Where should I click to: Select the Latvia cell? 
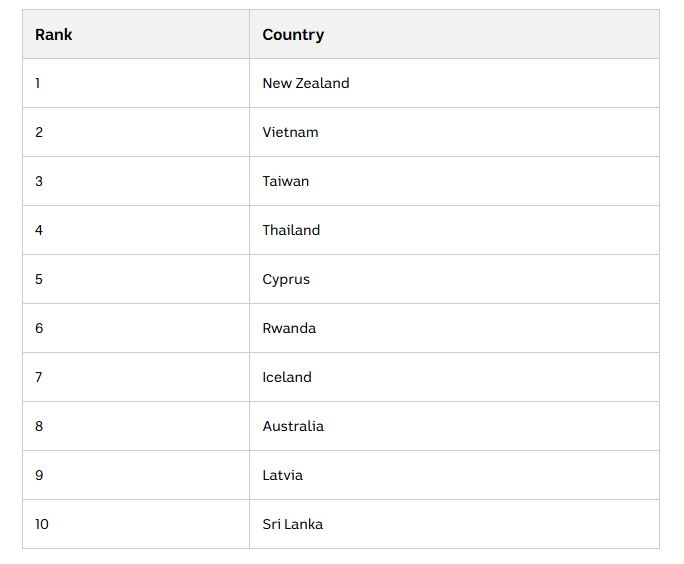(x=454, y=475)
